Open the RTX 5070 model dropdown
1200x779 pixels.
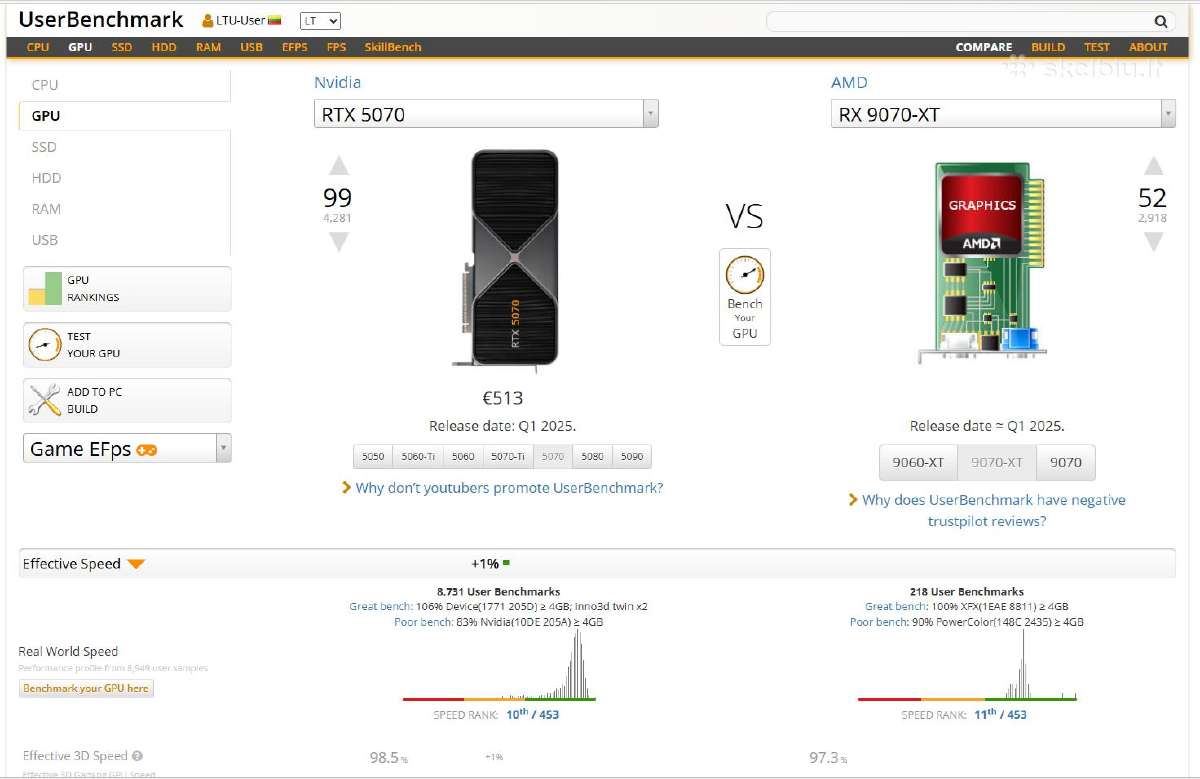(486, 114)
